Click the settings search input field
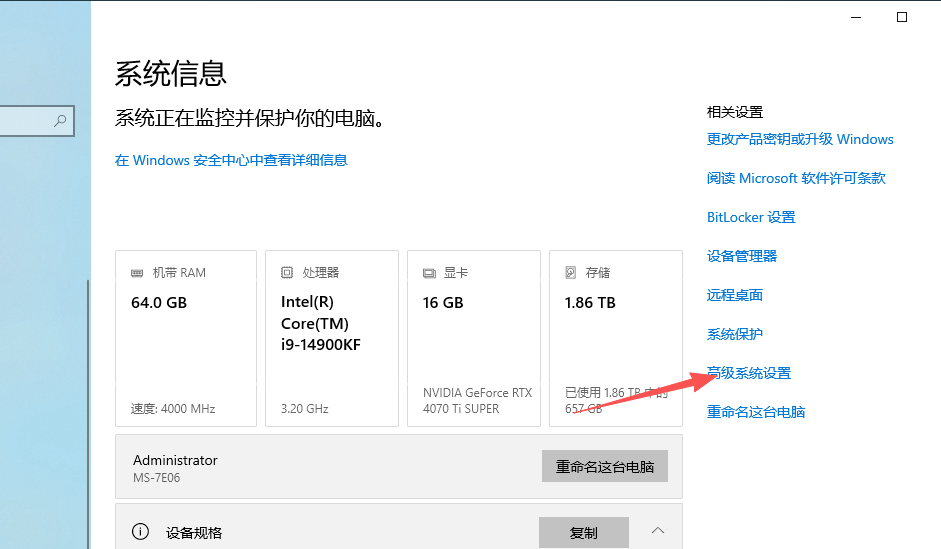This screenshot has width=941, height=549. (x=36, y=121)
